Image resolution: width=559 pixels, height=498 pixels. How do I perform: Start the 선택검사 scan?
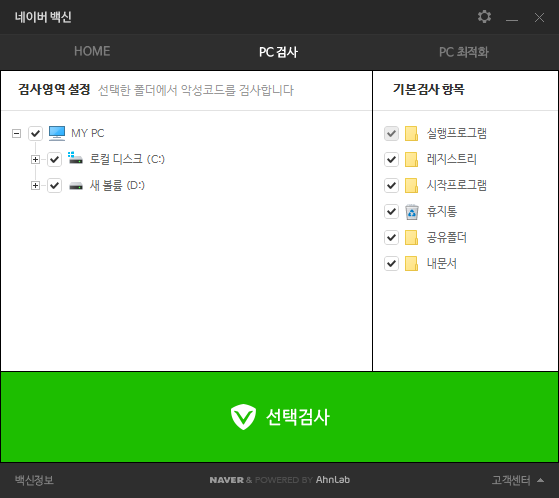(280, 417)
